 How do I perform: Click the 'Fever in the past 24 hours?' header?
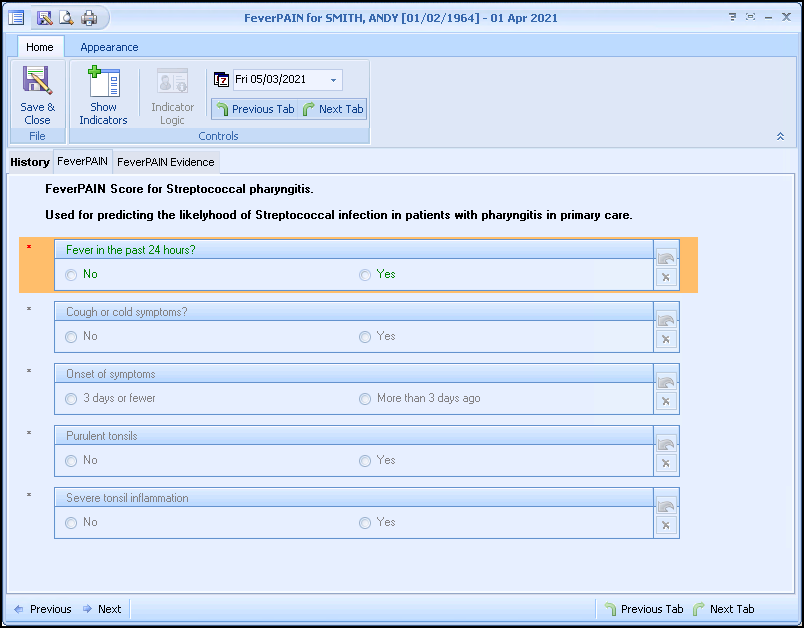pyautogui.click(x=354, y=250)
